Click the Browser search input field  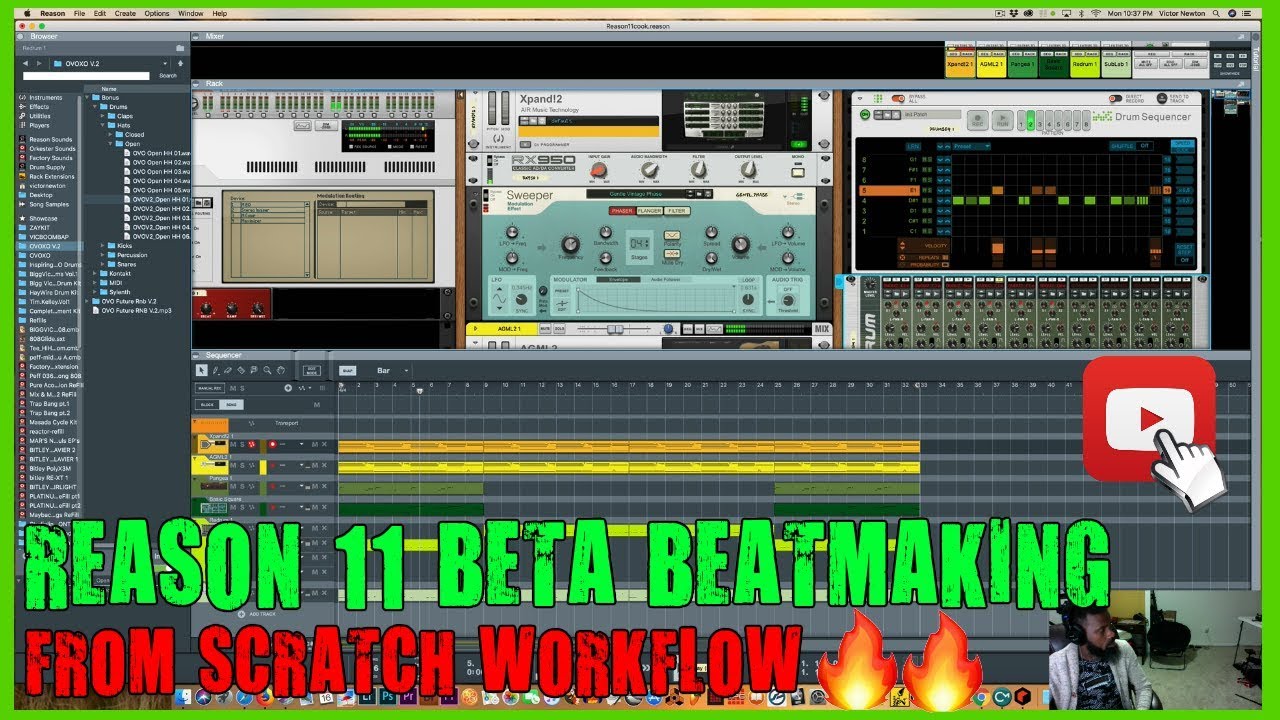[86, 76]
